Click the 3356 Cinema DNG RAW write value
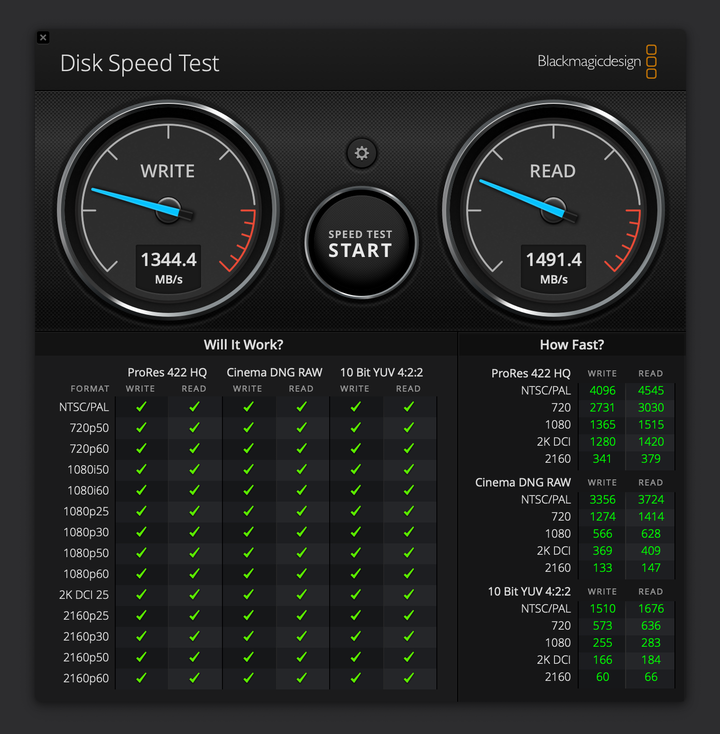 [602, 499]
